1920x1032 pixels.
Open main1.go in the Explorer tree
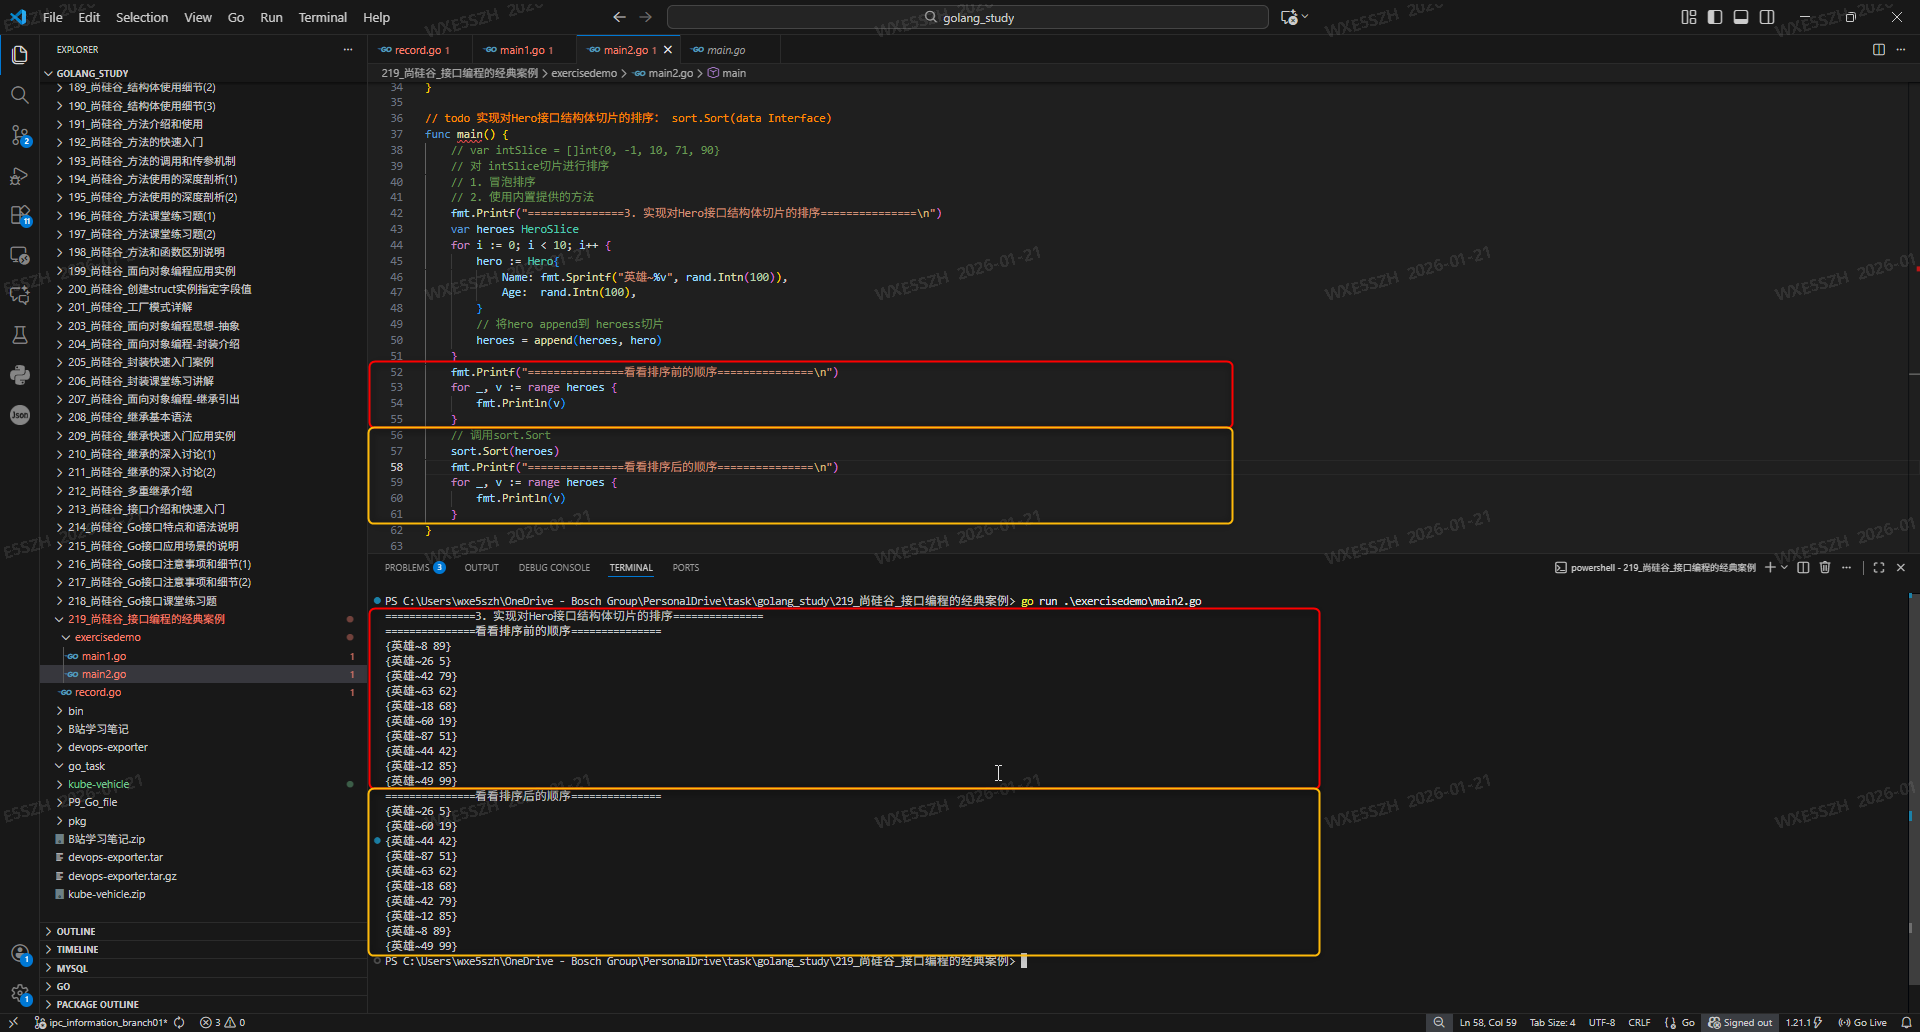(104, 656)
